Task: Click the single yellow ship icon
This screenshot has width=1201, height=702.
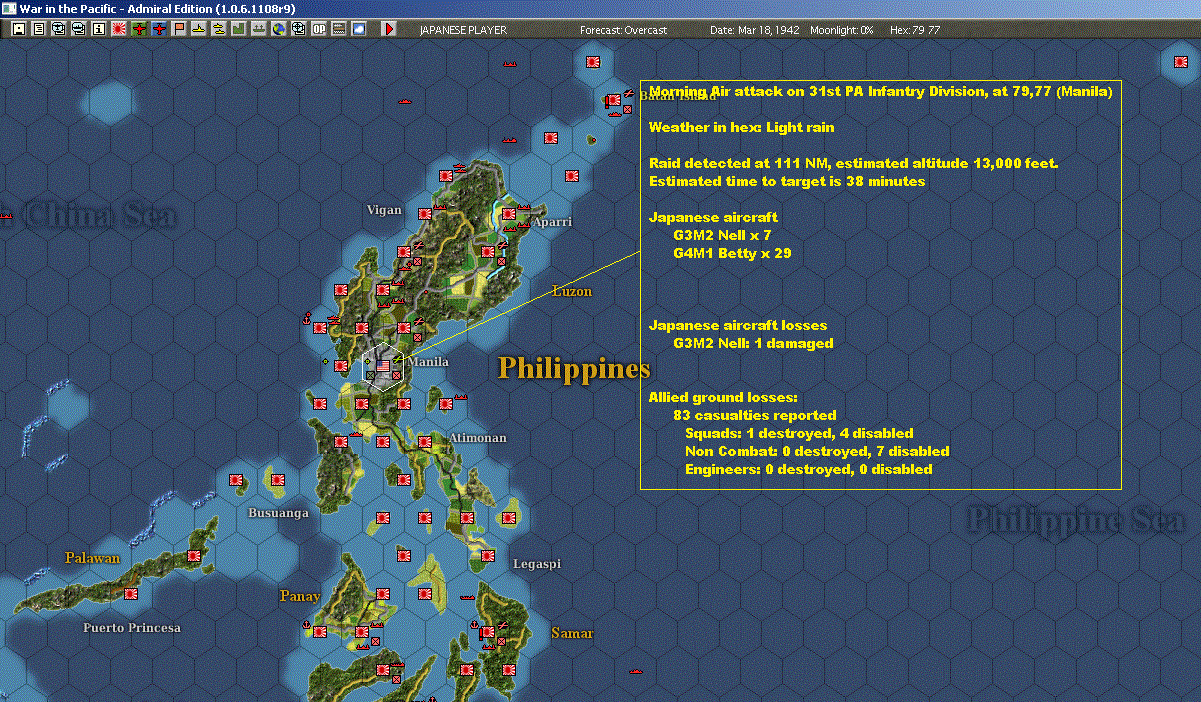Action: pos(199,30)
